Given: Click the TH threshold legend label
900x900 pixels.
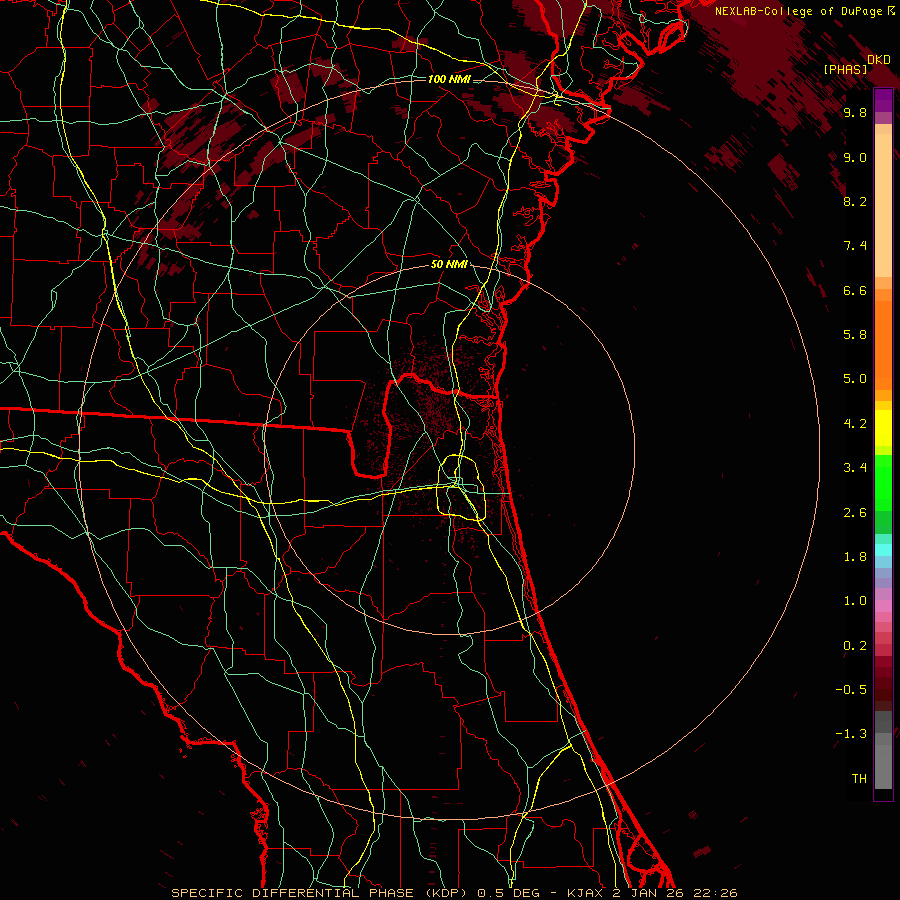Looking at the screenshot, I should point(859,779).
